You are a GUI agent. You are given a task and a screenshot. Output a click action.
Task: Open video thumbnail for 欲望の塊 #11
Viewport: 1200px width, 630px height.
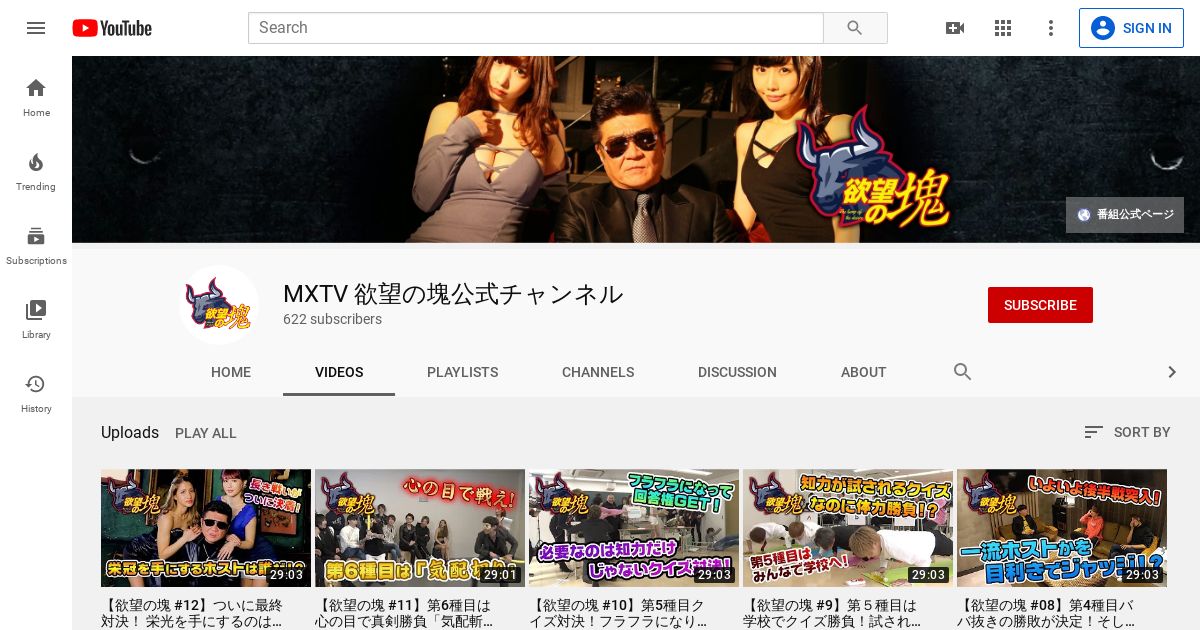tap(420, 528)
